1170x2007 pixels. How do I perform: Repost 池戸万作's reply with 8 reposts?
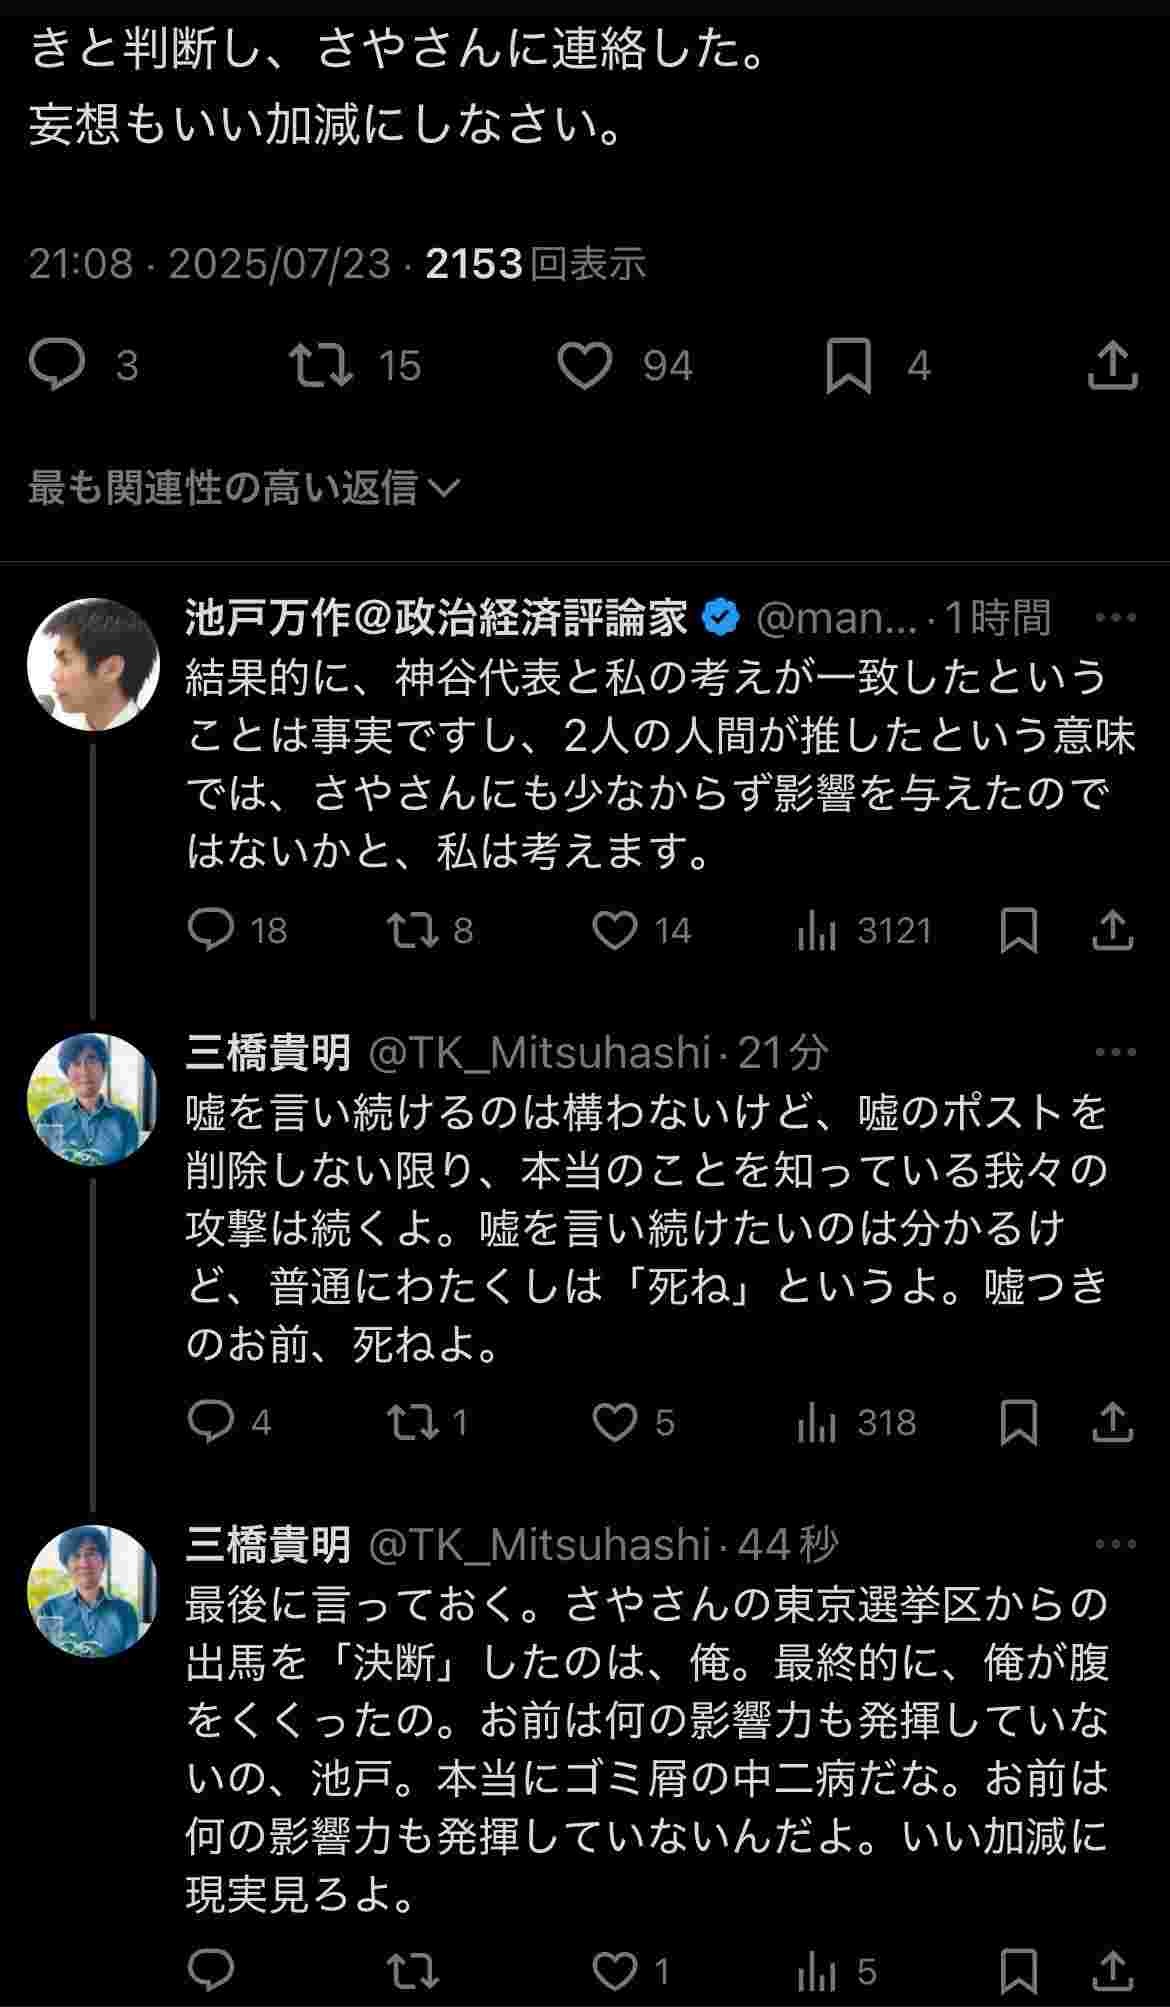(413, 930)
